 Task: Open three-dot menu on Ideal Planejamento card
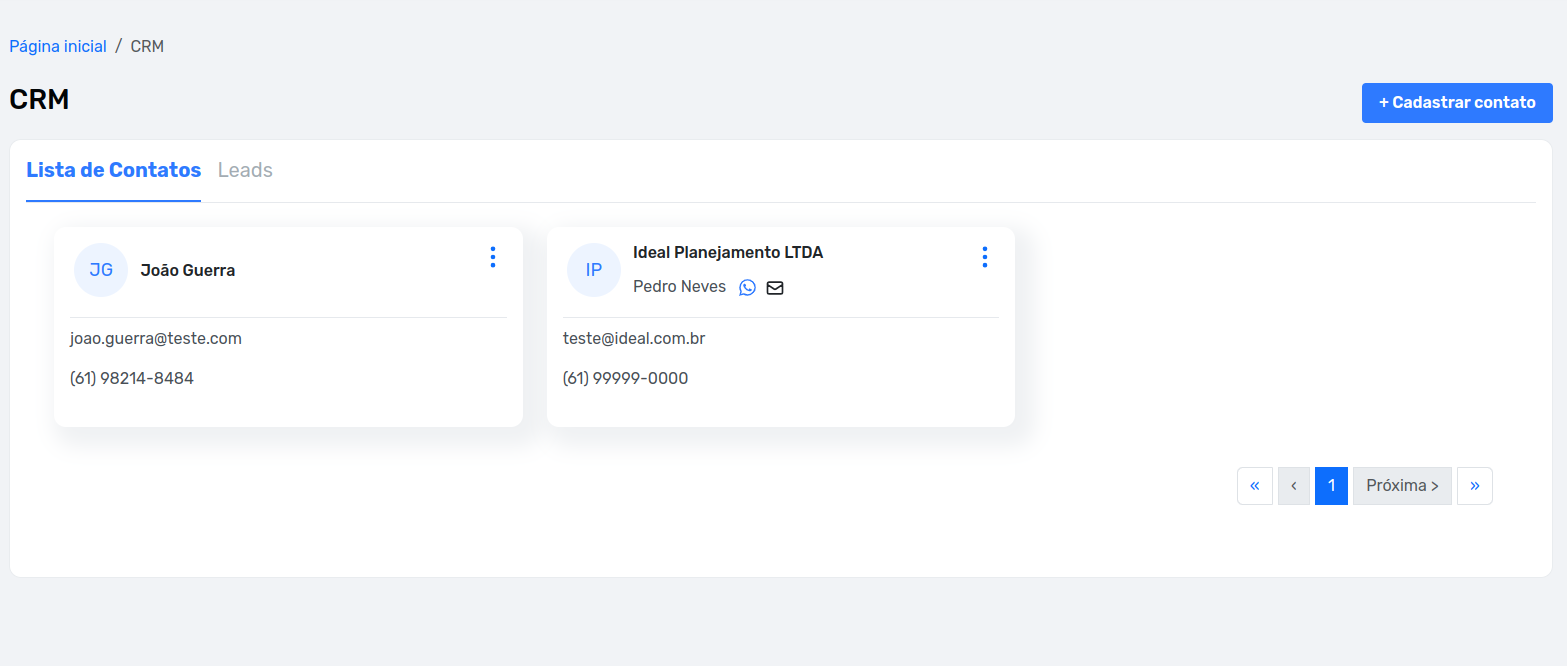click(984, 257)
